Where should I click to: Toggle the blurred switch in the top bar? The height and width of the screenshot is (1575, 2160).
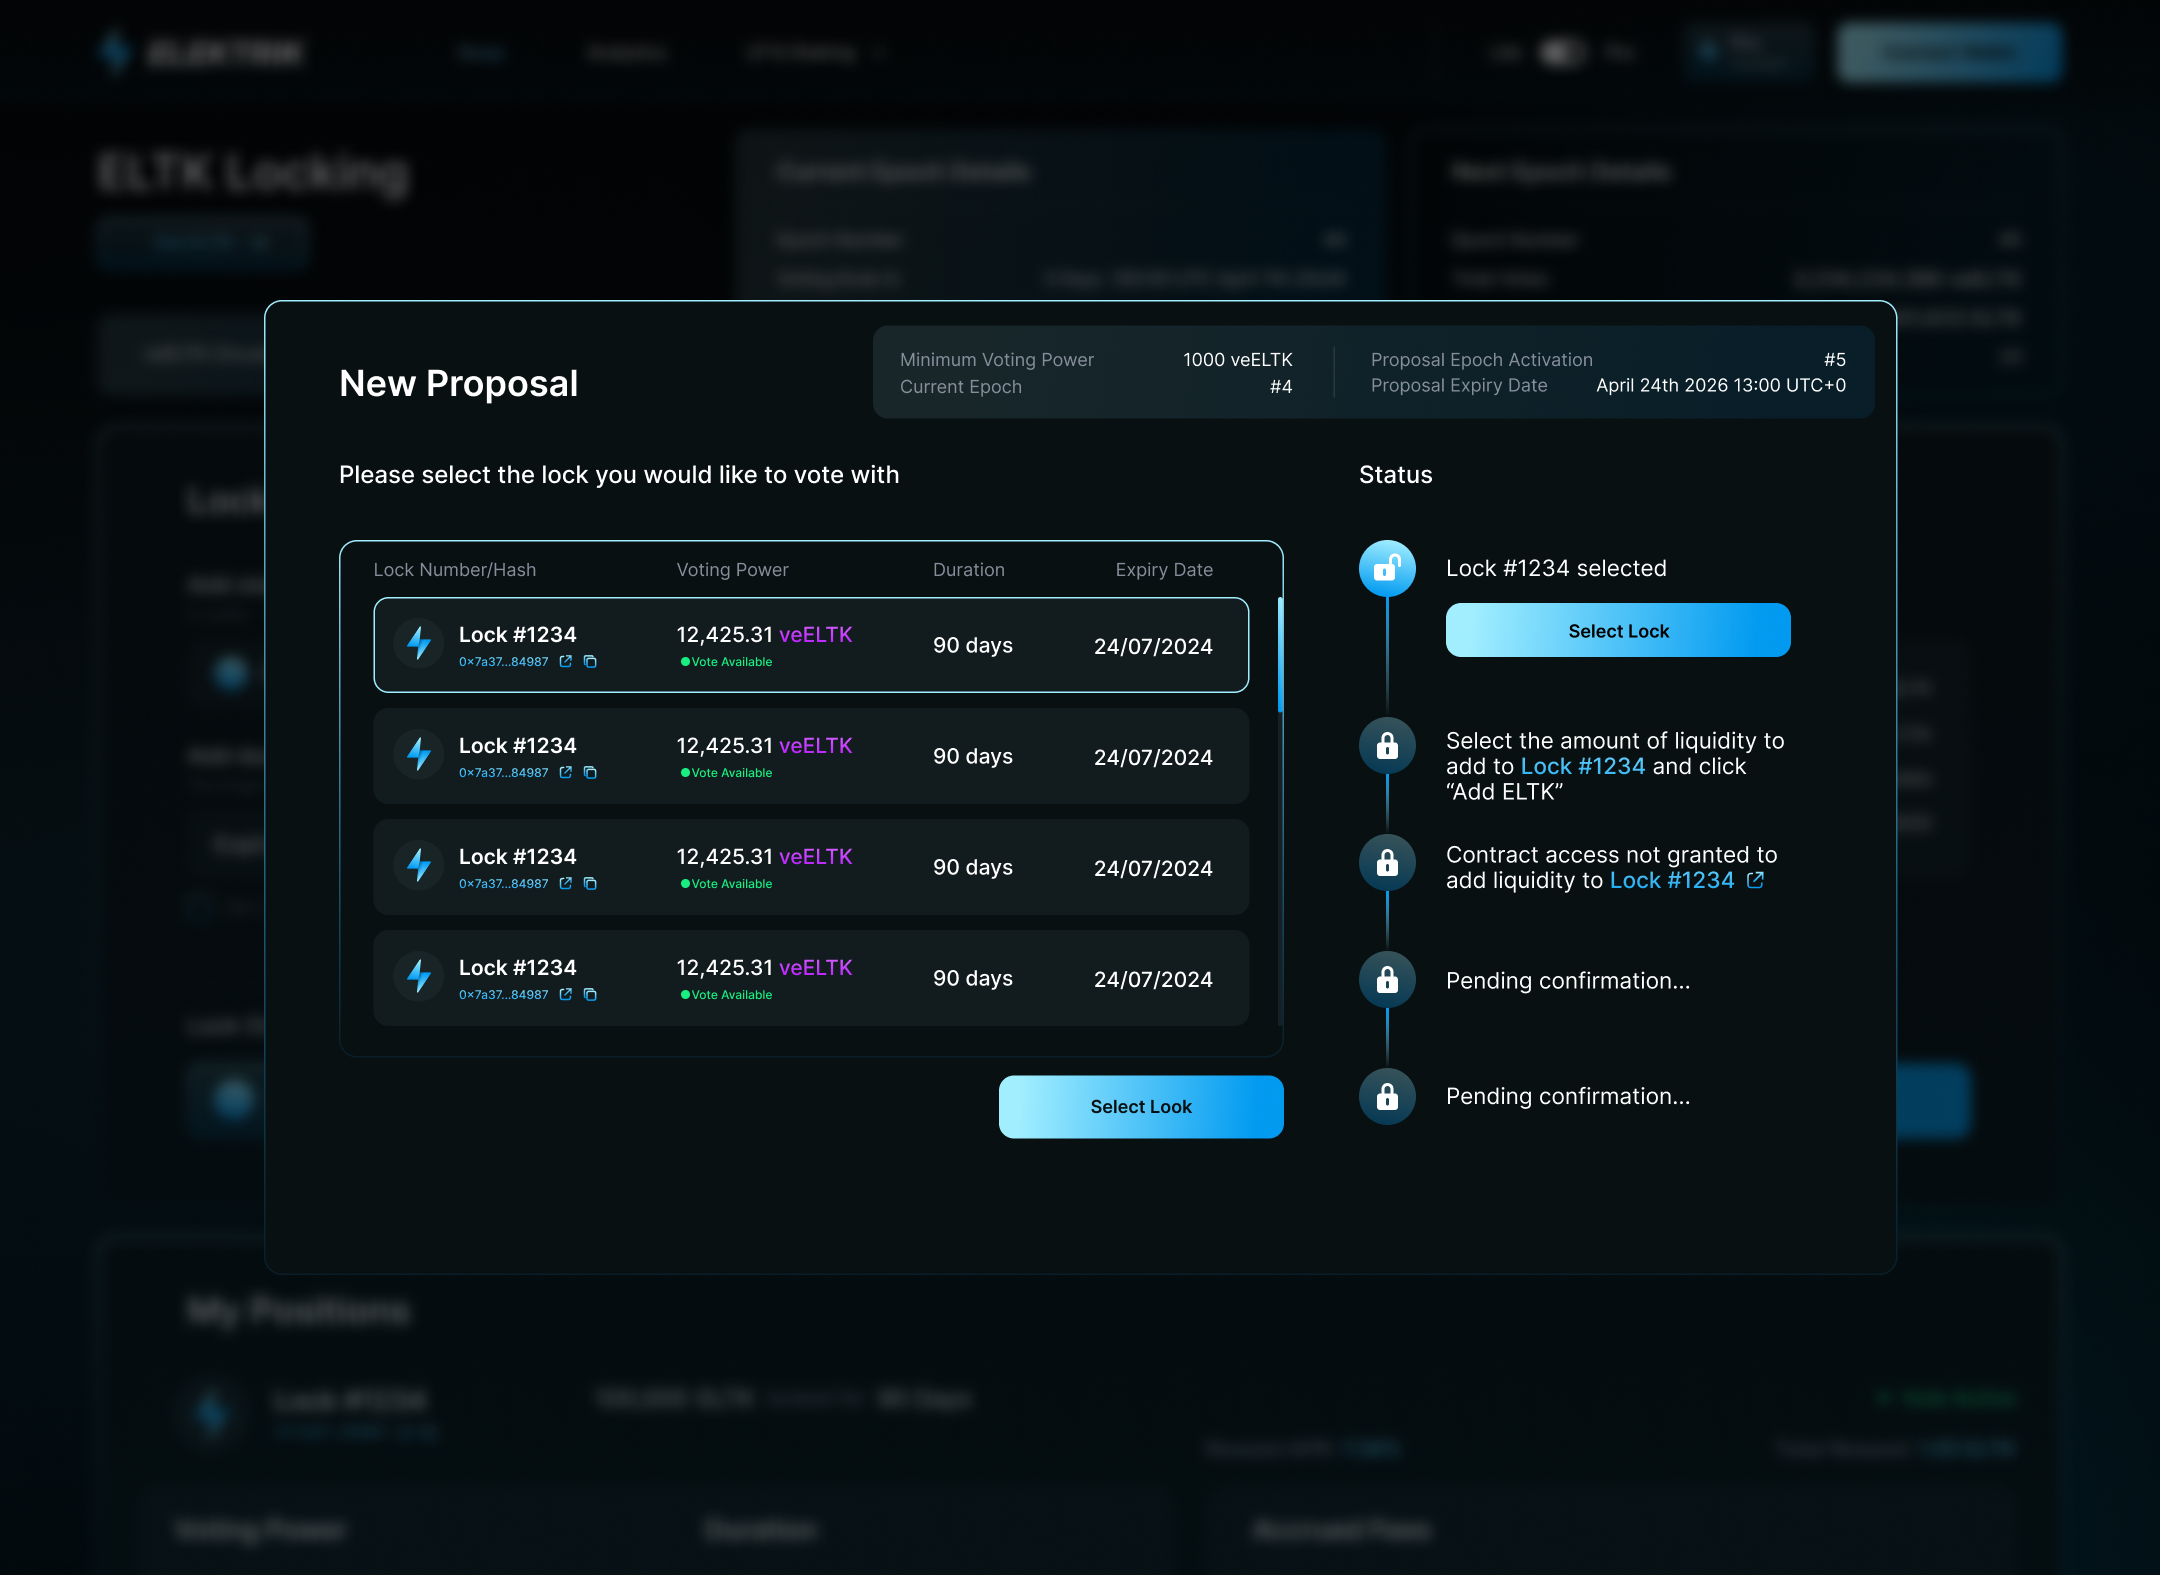click(1561, 52)
